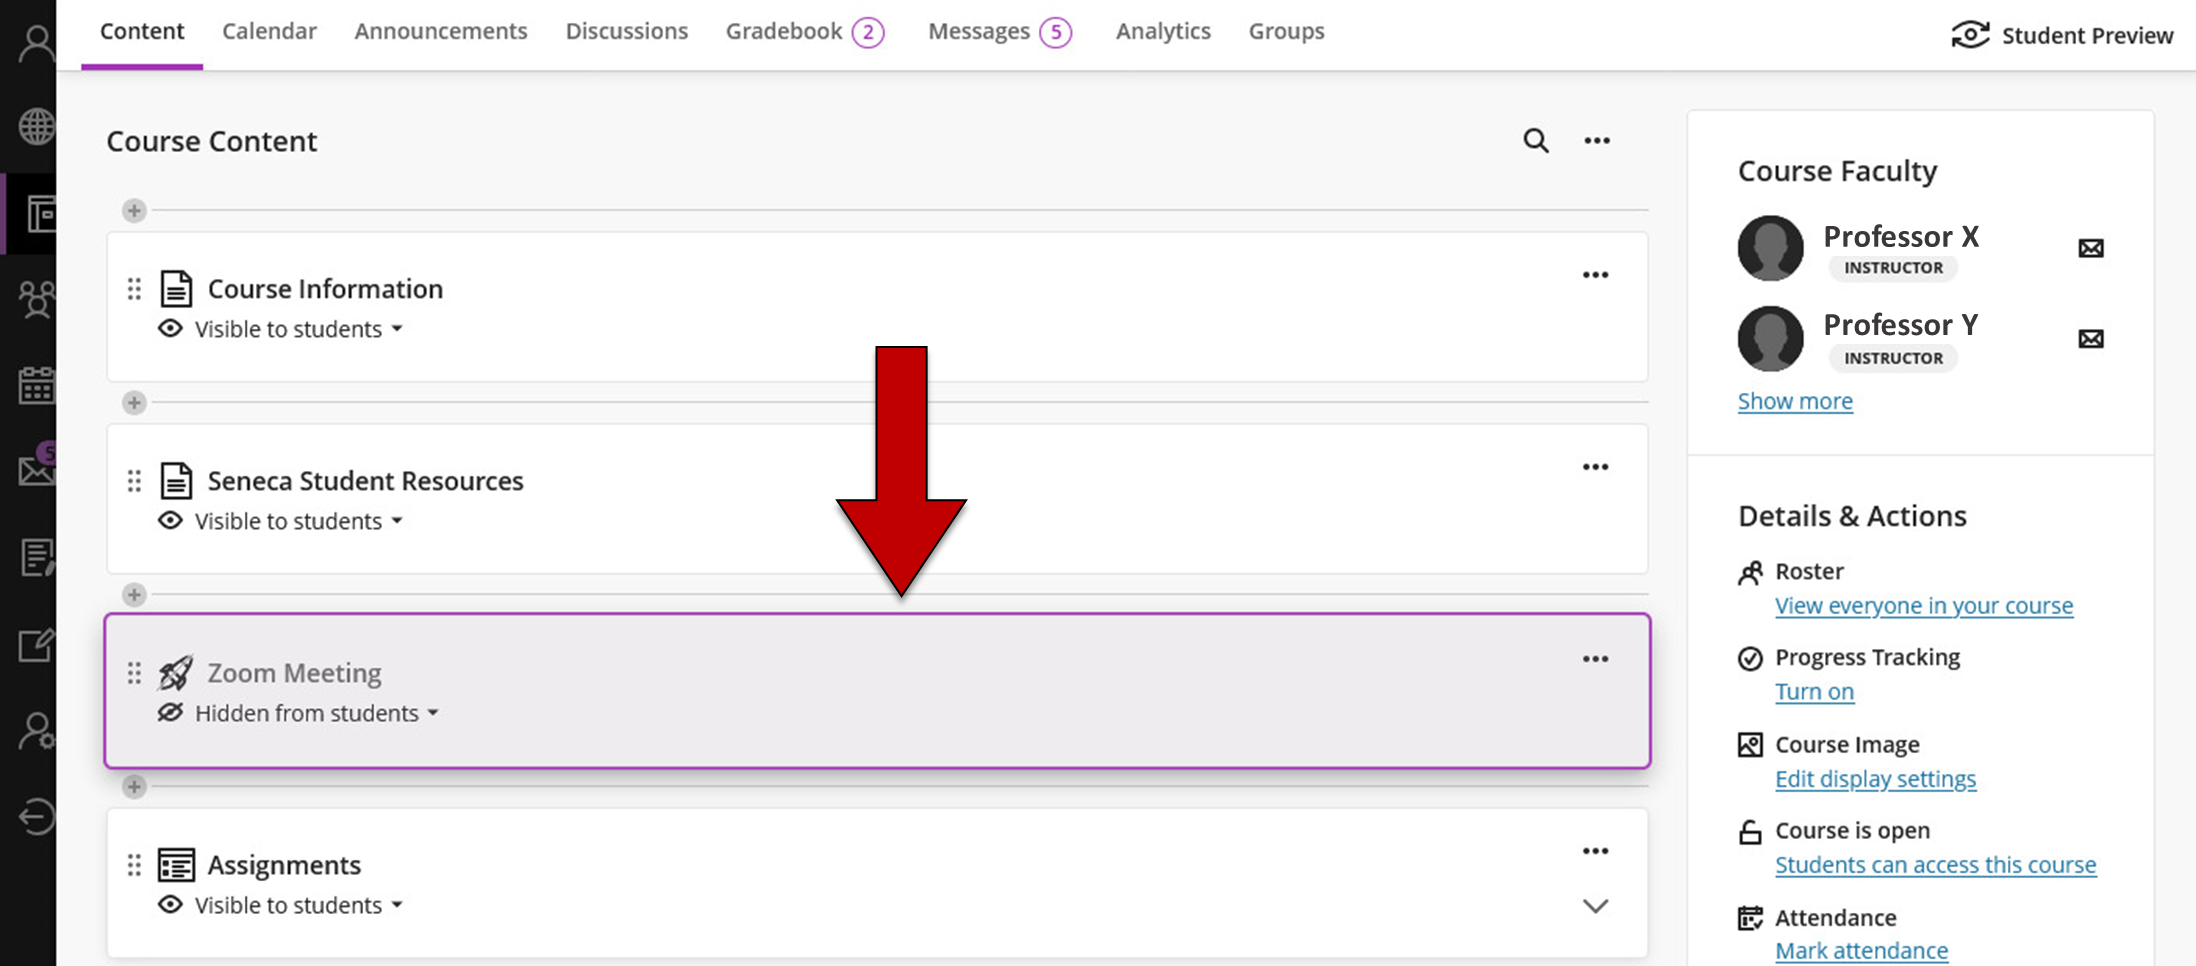Switch to the Analytics tab
The height and width of the screenshot is (966, 2196).
click(1163, 31)
